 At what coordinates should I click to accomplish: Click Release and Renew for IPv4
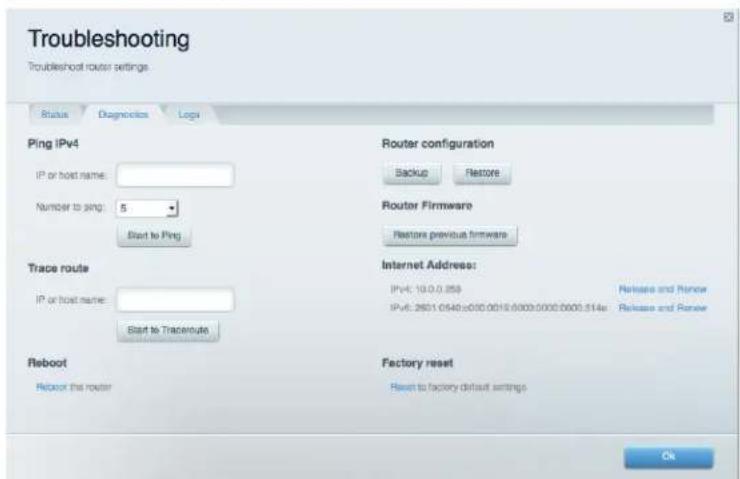[663, 289]
